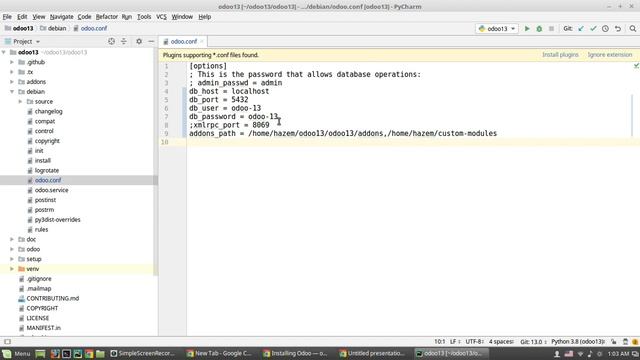Collapse all in the Project panel
640x360 pixels.
(x=124, y=41)
